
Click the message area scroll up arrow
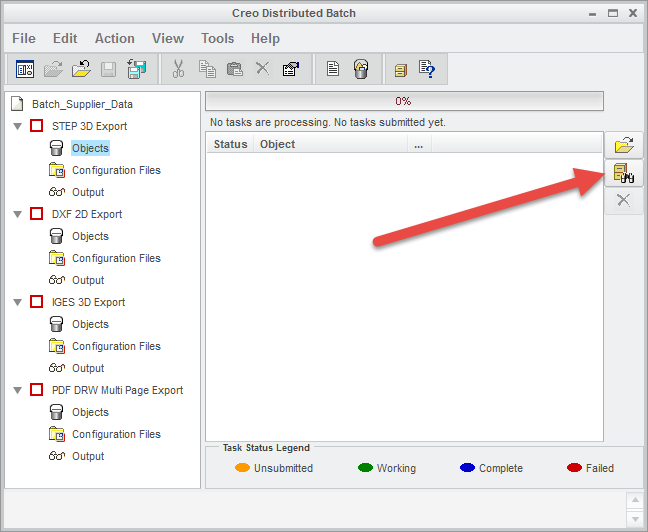pos(635,500)
